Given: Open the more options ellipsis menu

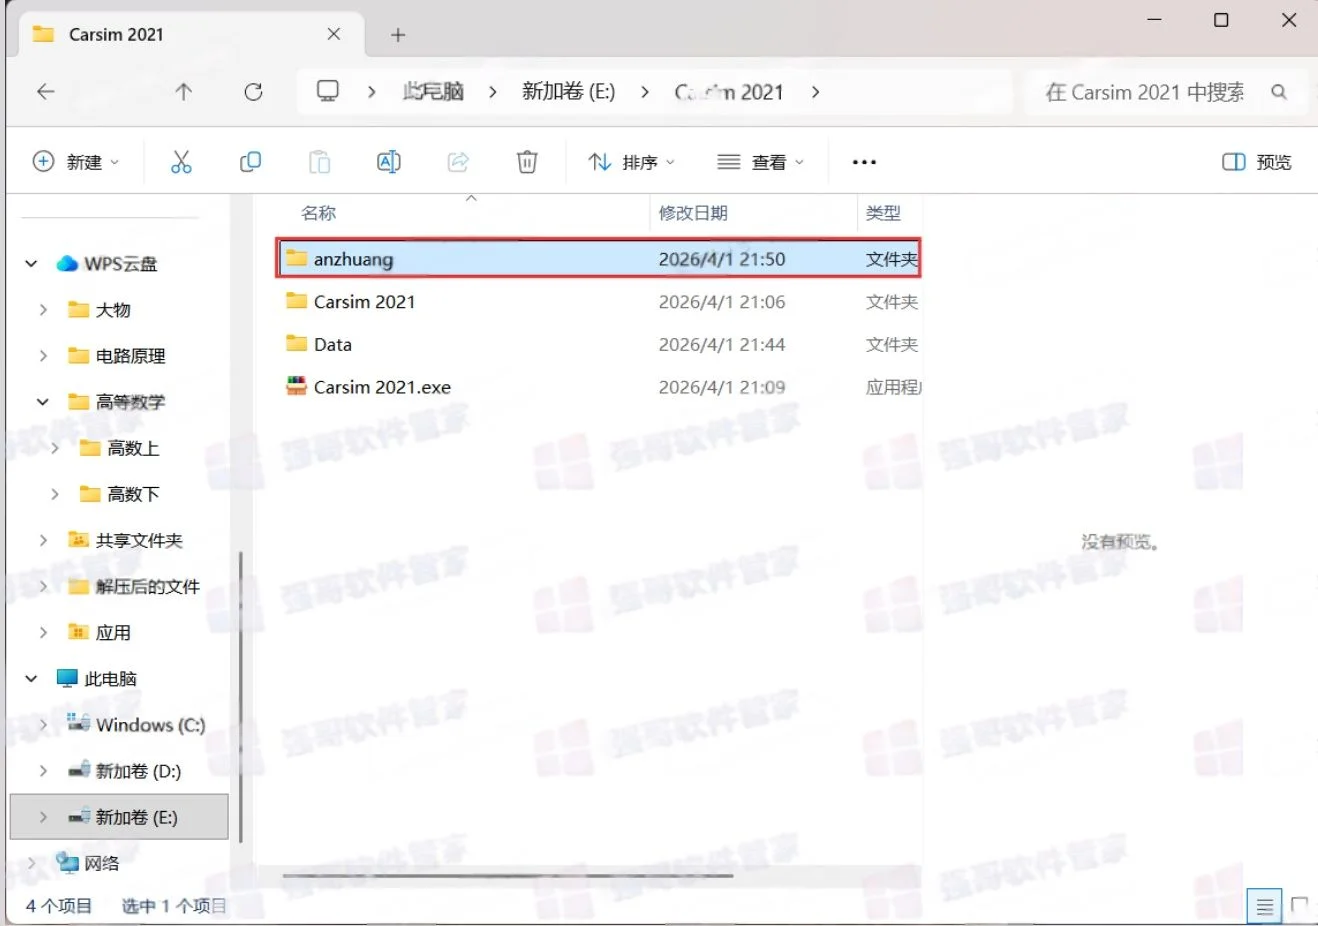Looking at the screenshot, I should pos(864,162).
